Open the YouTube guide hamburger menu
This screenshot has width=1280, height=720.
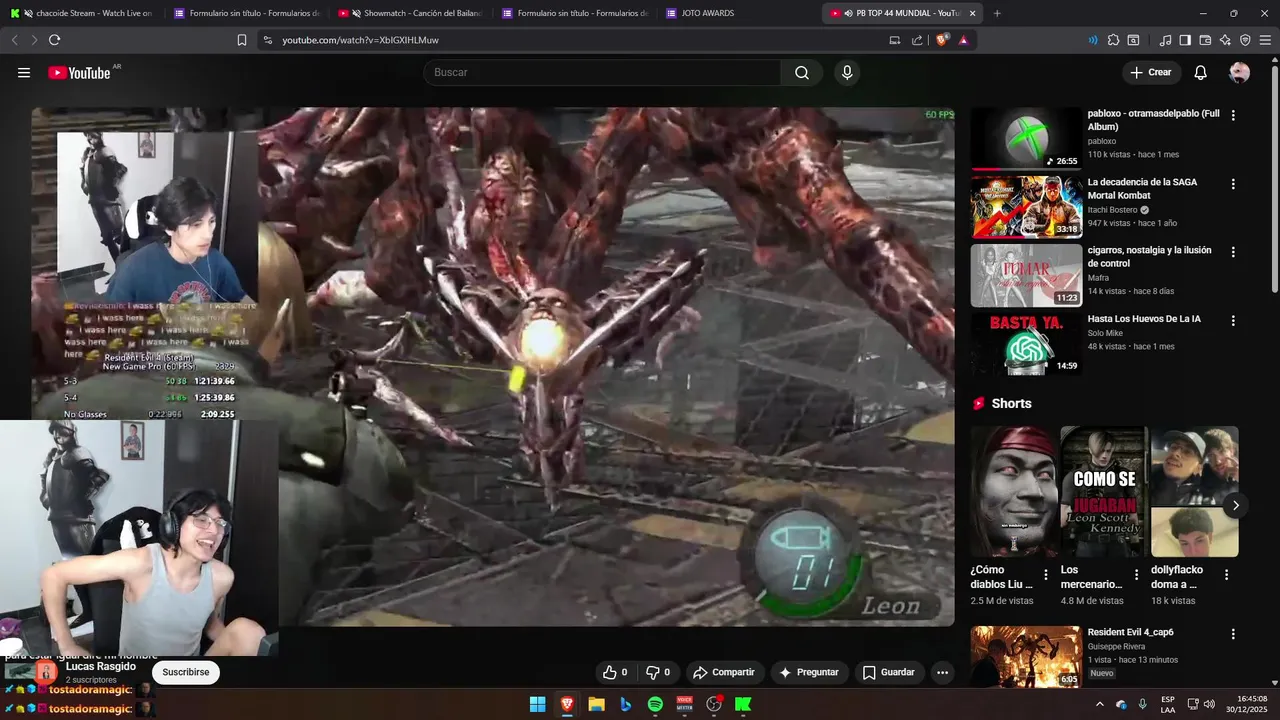[x=24, y=72]
